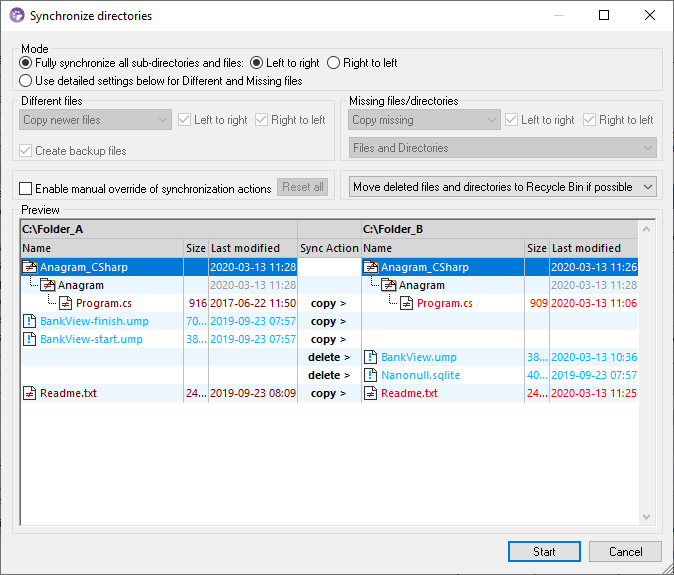This screenshot has width=674, height=575.
Task: Click the Nanonull.sqlite file icon
Action: (371, 375)
